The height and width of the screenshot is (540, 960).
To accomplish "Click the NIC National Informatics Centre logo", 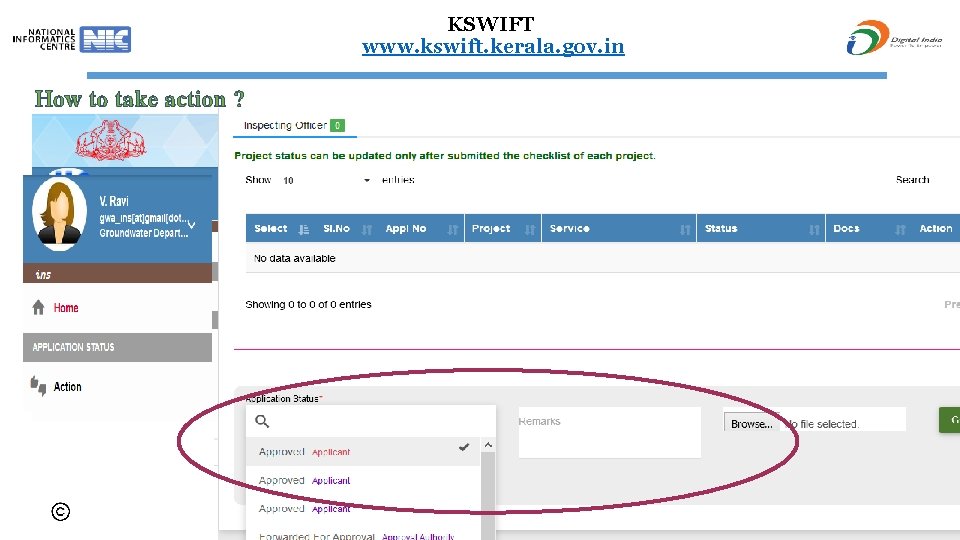I will point(72,39).
